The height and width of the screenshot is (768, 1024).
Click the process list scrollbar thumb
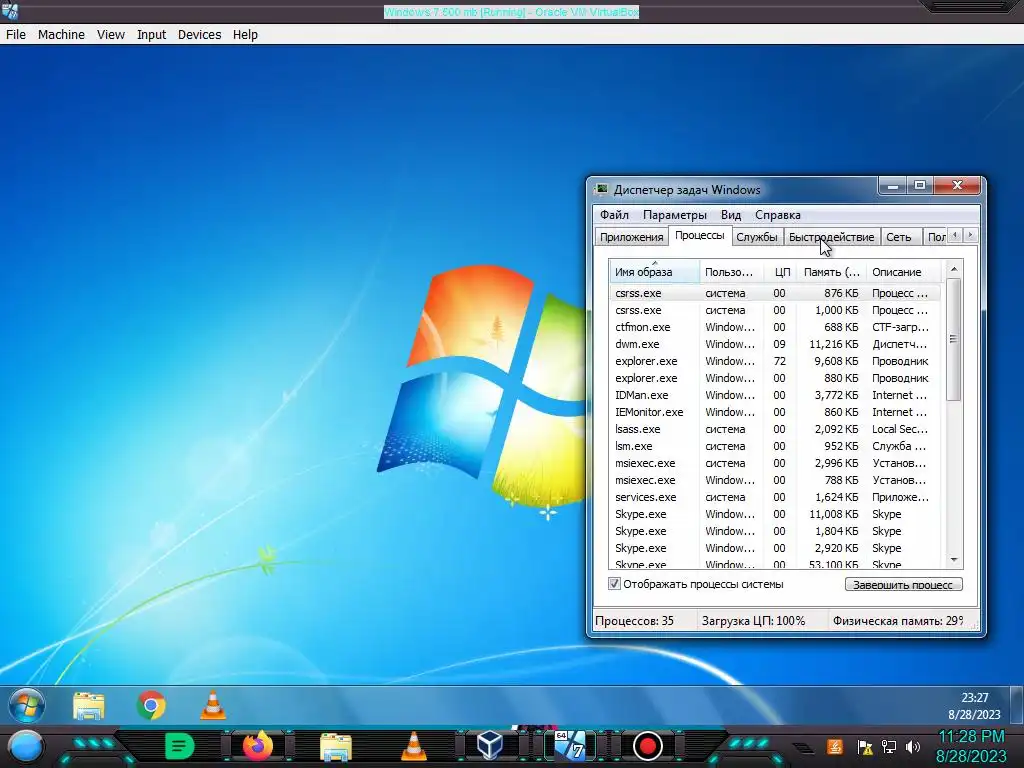[954, 340]
